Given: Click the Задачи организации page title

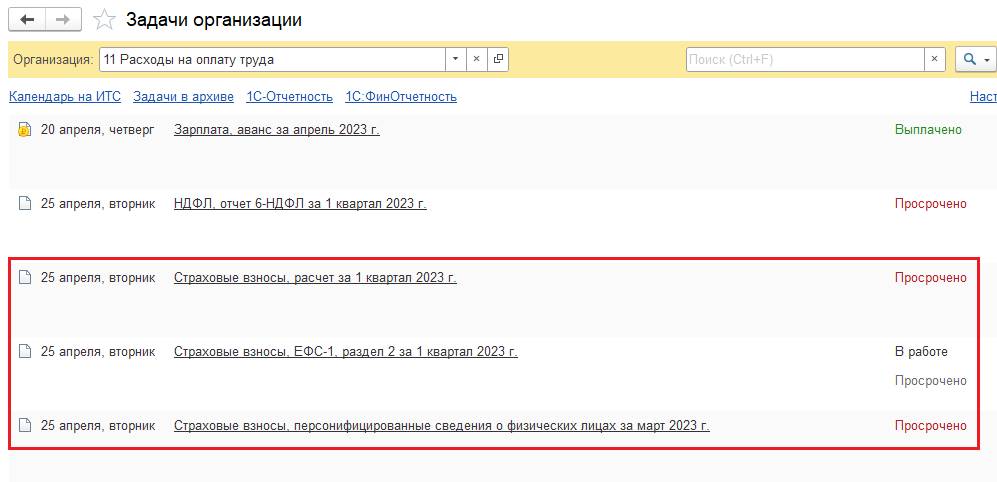Looking at the screenshot, I should point(214,20).
